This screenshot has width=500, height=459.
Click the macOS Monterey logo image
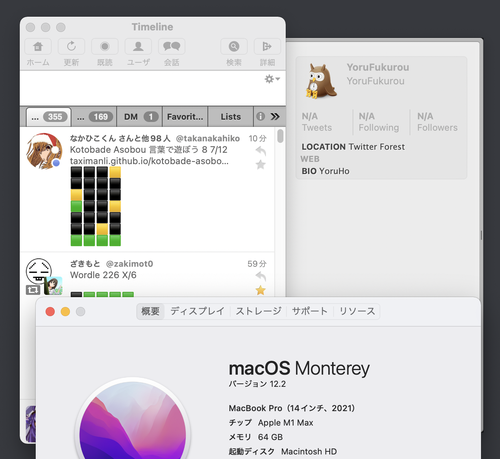click(x=133, y=419)
